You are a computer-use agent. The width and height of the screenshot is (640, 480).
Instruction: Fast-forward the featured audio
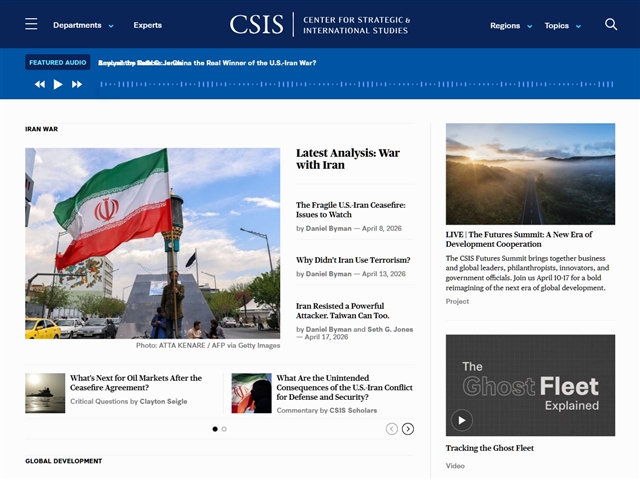tap(77, 84)
